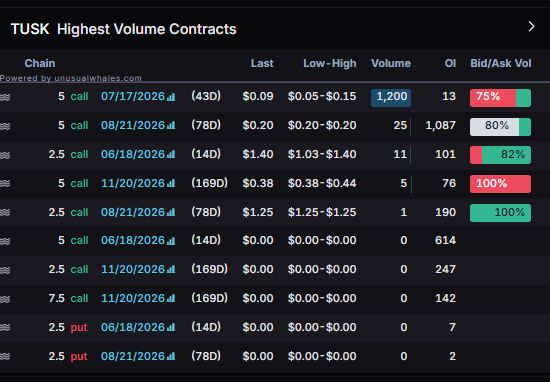The width and height of the screenshot is (550, 382).
Task: Open the 08/21/2026 link on the 2.5 put row
Action: click(133, 356)
